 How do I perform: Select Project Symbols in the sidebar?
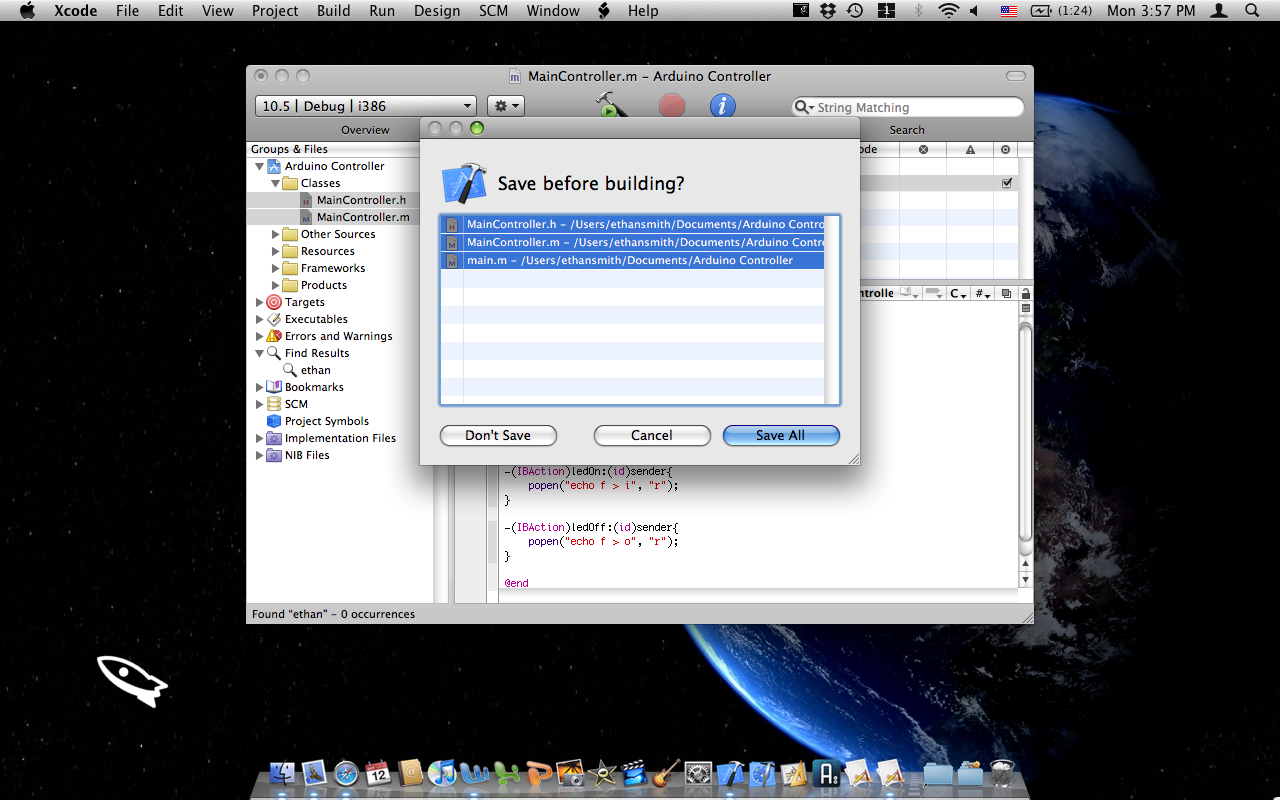(327, 421)
